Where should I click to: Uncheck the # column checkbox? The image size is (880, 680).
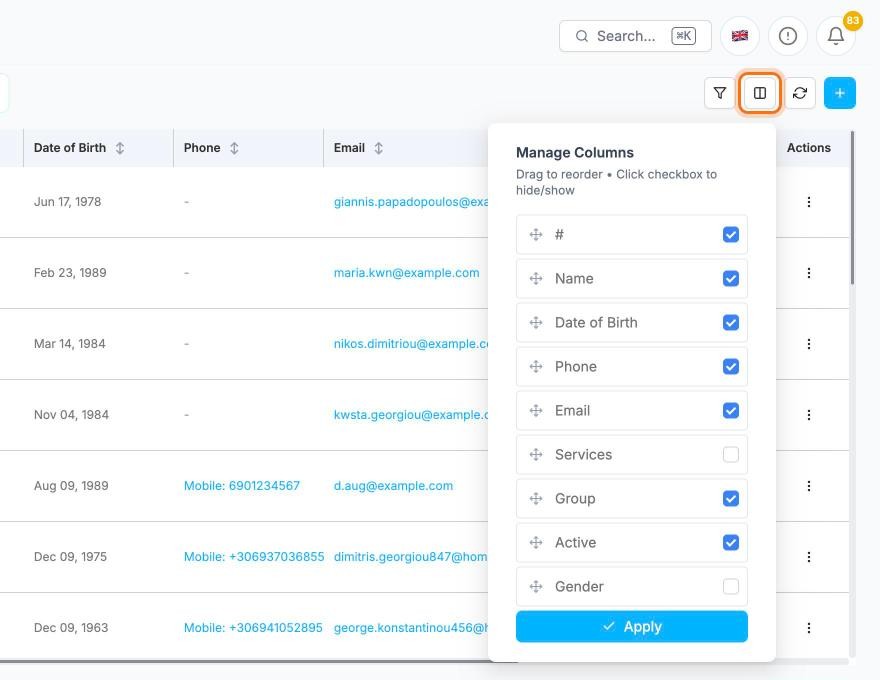tap(731, 235)
